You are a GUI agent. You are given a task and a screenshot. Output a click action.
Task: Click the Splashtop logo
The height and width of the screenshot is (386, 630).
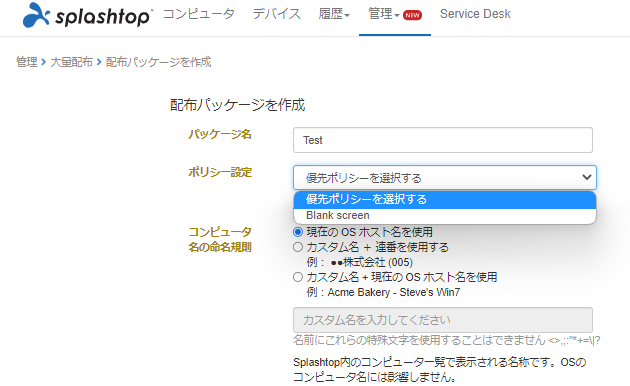(x=87, y=15)
